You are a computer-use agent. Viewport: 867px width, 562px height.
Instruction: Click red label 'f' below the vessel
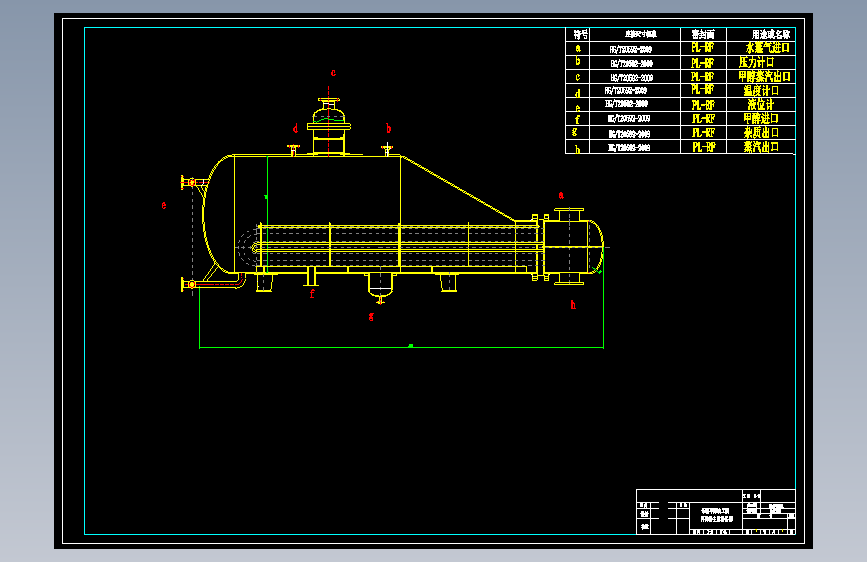[x=312, y=294]
